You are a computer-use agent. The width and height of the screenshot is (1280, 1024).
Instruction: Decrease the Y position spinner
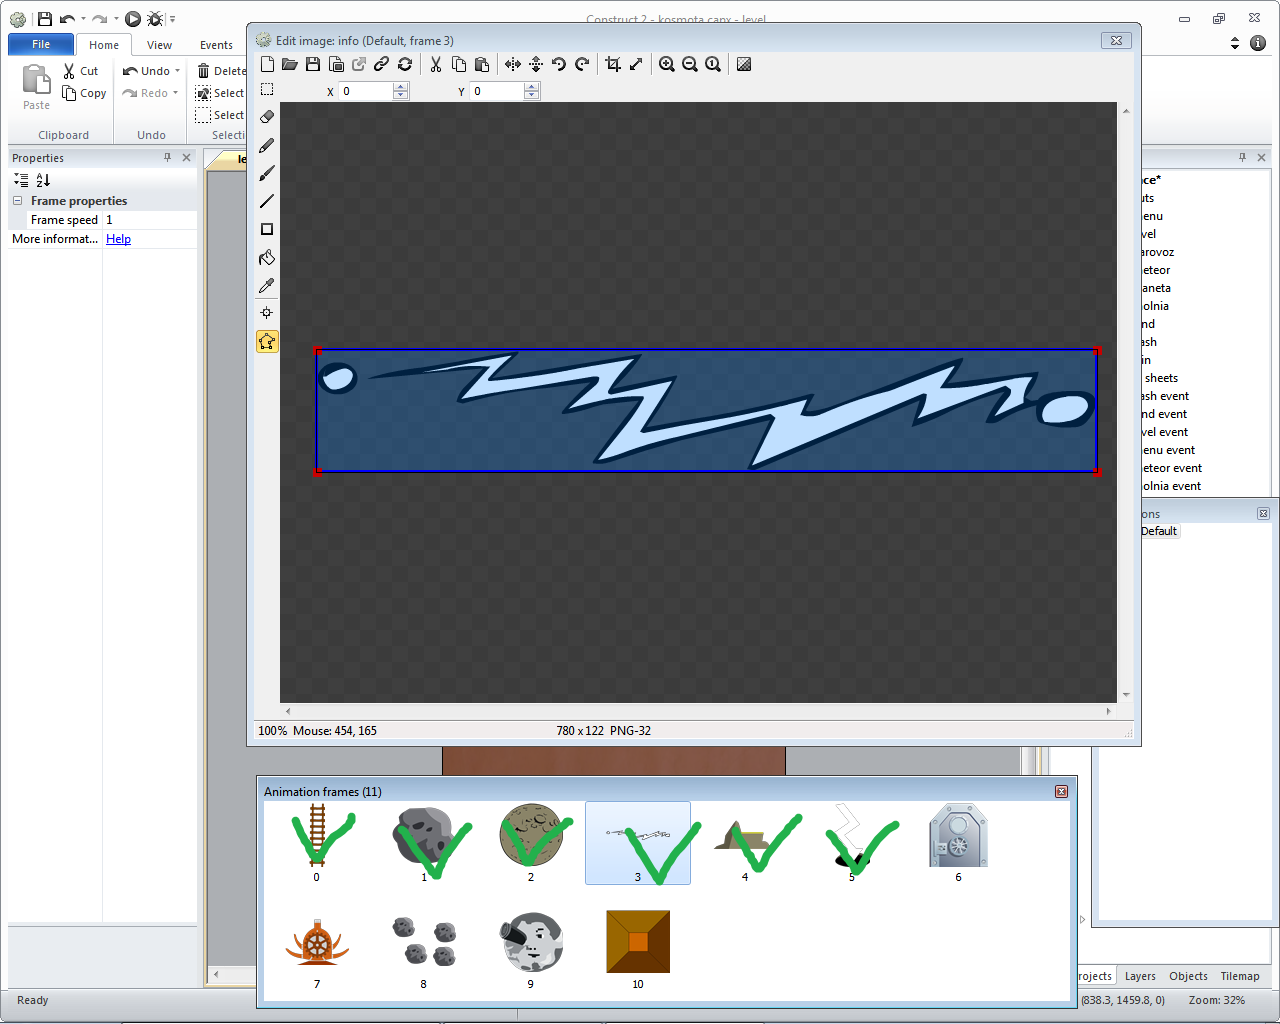point(532,96)
